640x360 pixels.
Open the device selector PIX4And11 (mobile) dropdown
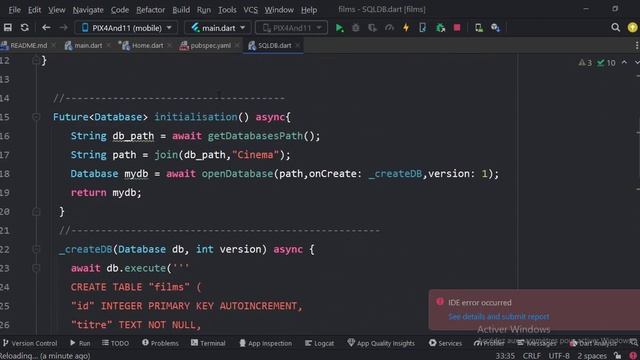tap(127, 28)
